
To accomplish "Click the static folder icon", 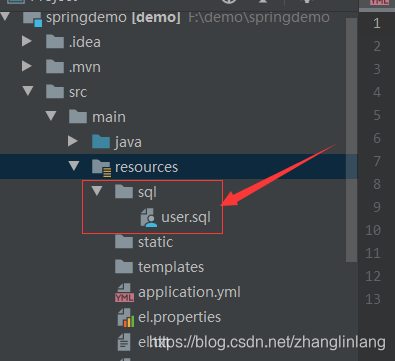I will click(x=124, y=241).
